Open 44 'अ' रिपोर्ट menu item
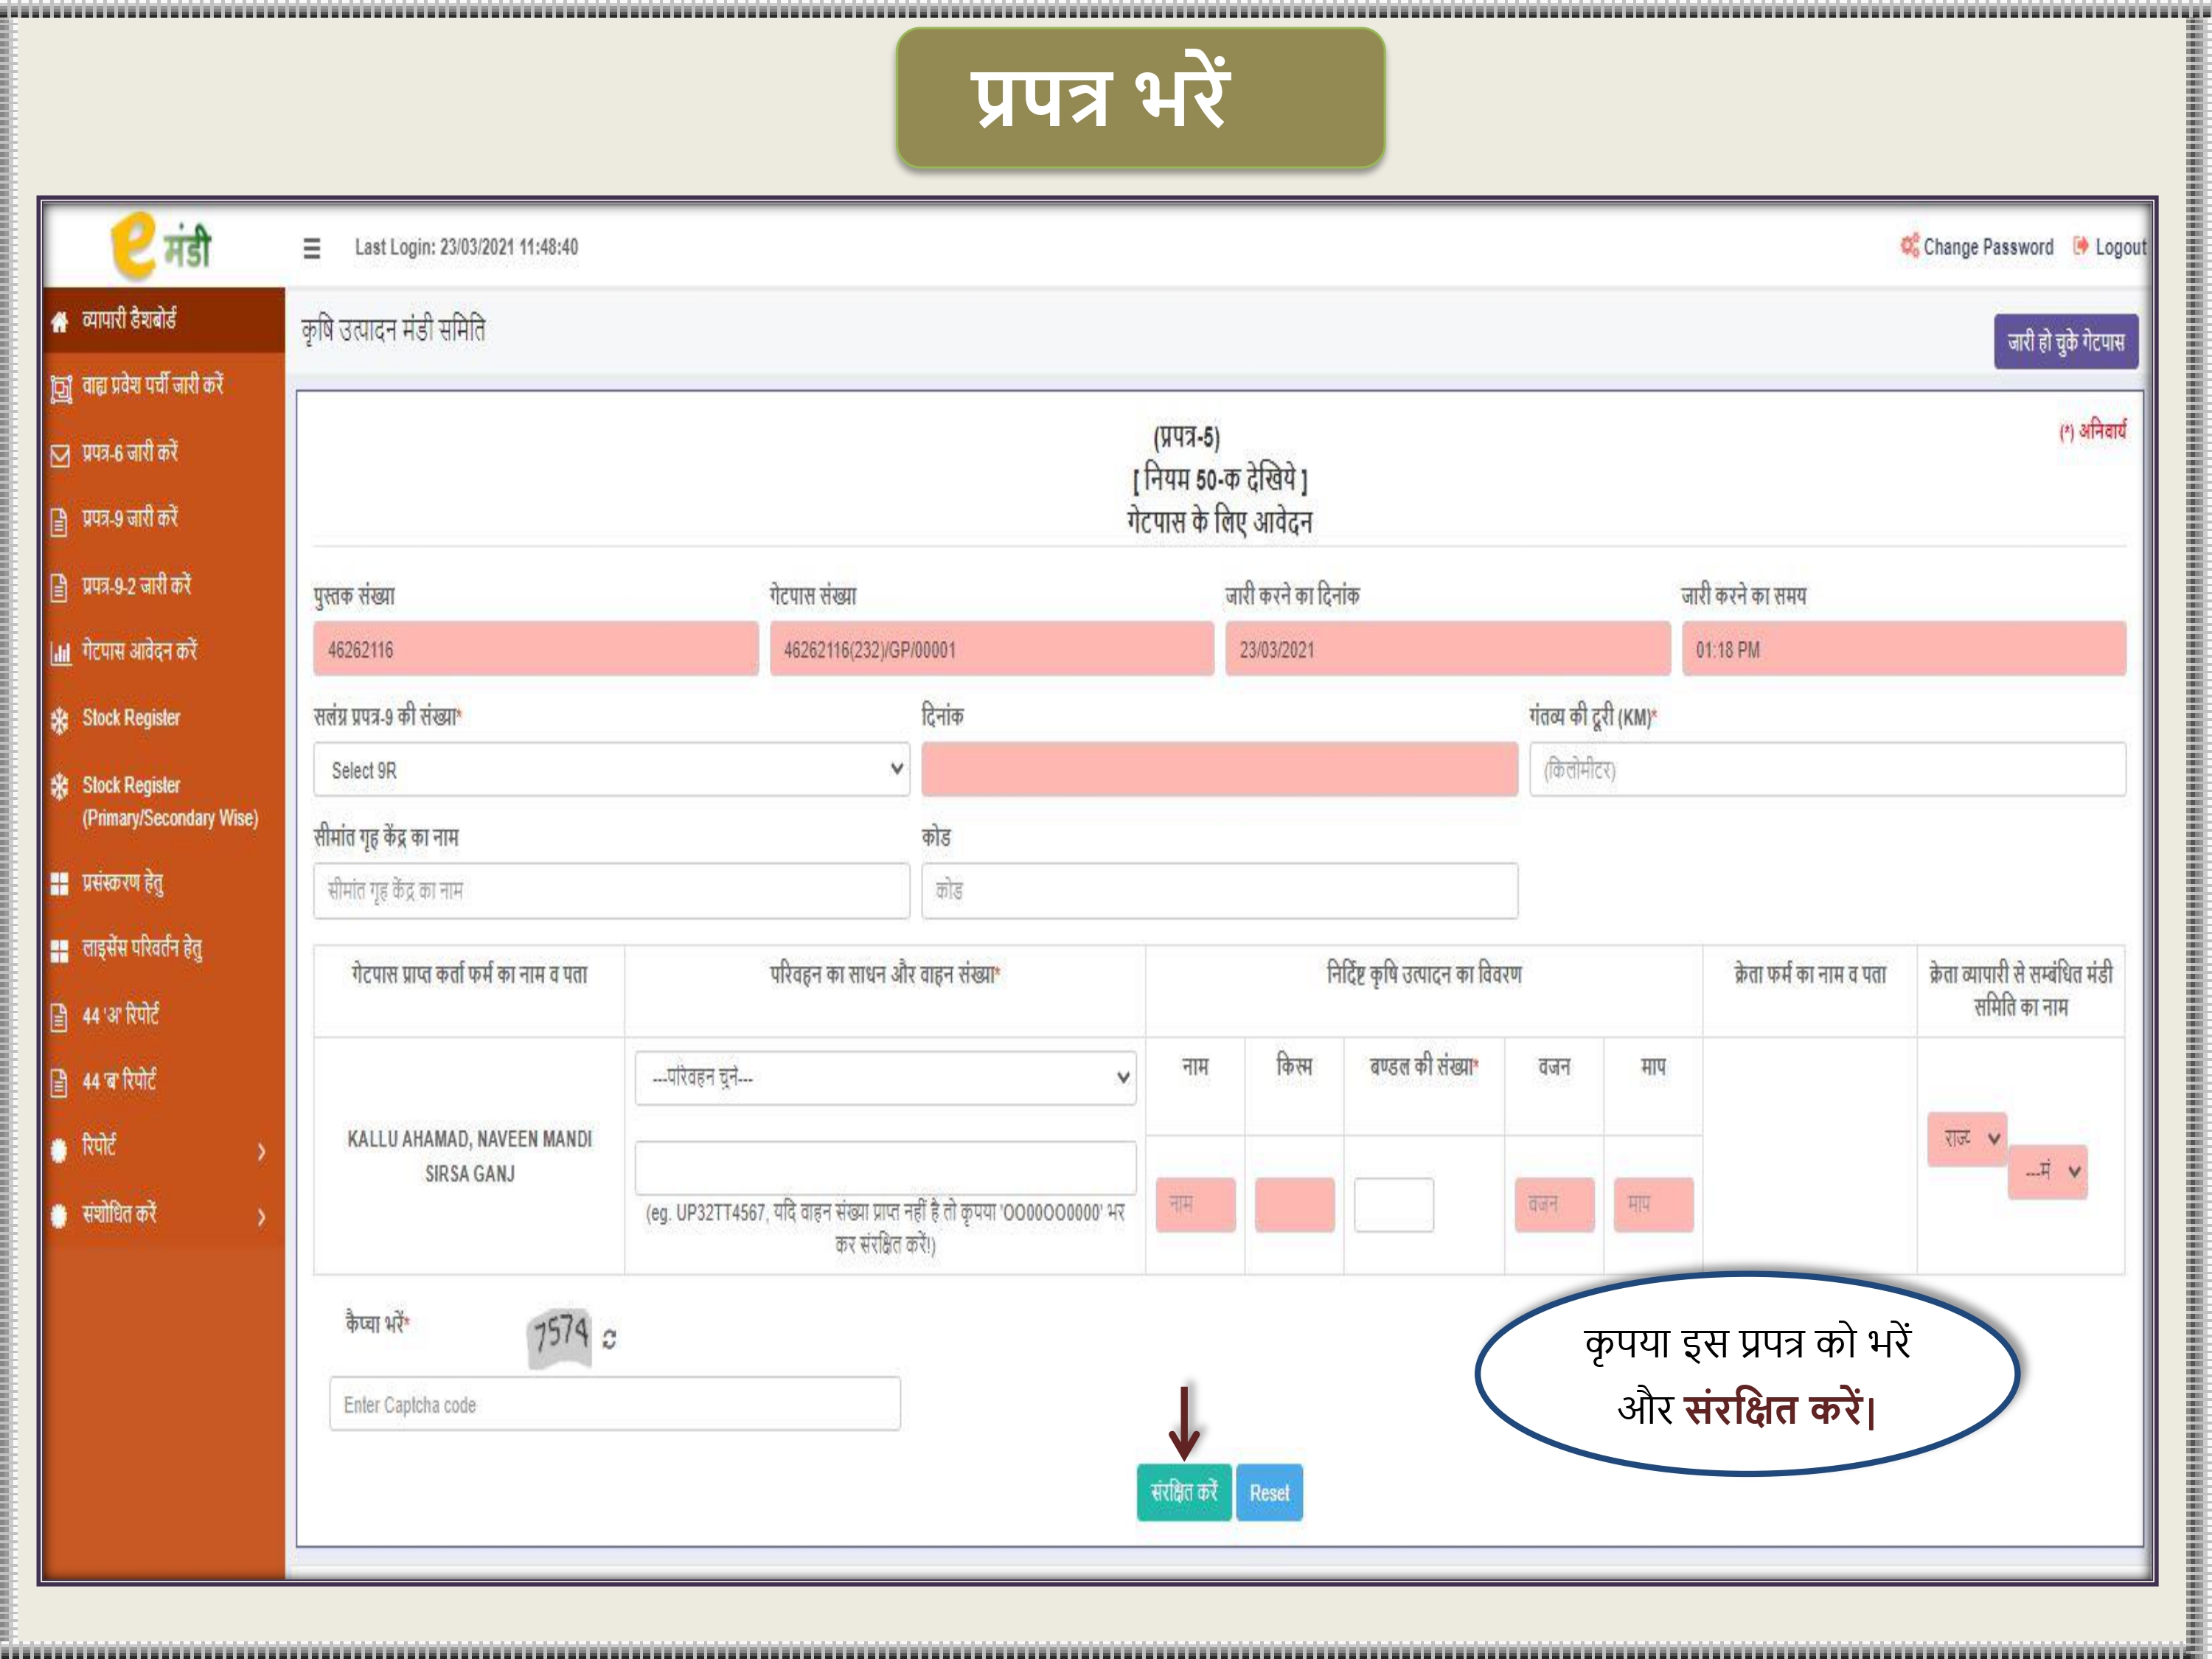Viewport: 2212px width, 1659px height. (164, 1016)
